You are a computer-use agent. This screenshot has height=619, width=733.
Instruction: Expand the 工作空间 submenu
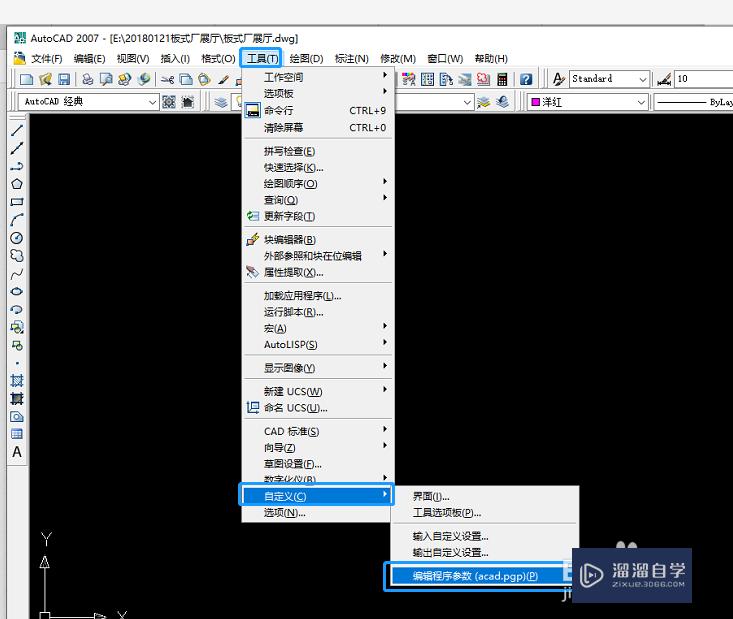coord(318,77)
